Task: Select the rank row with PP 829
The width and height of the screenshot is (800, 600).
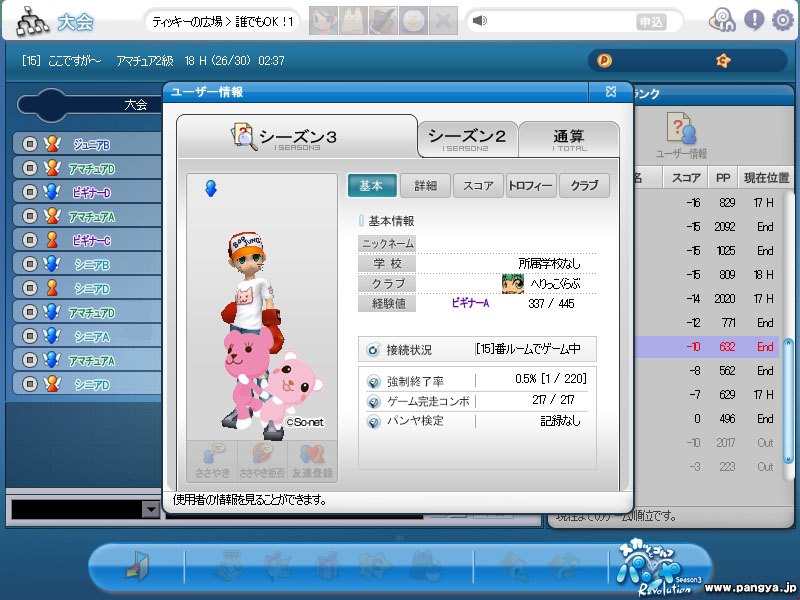Action: coord(706,203)
